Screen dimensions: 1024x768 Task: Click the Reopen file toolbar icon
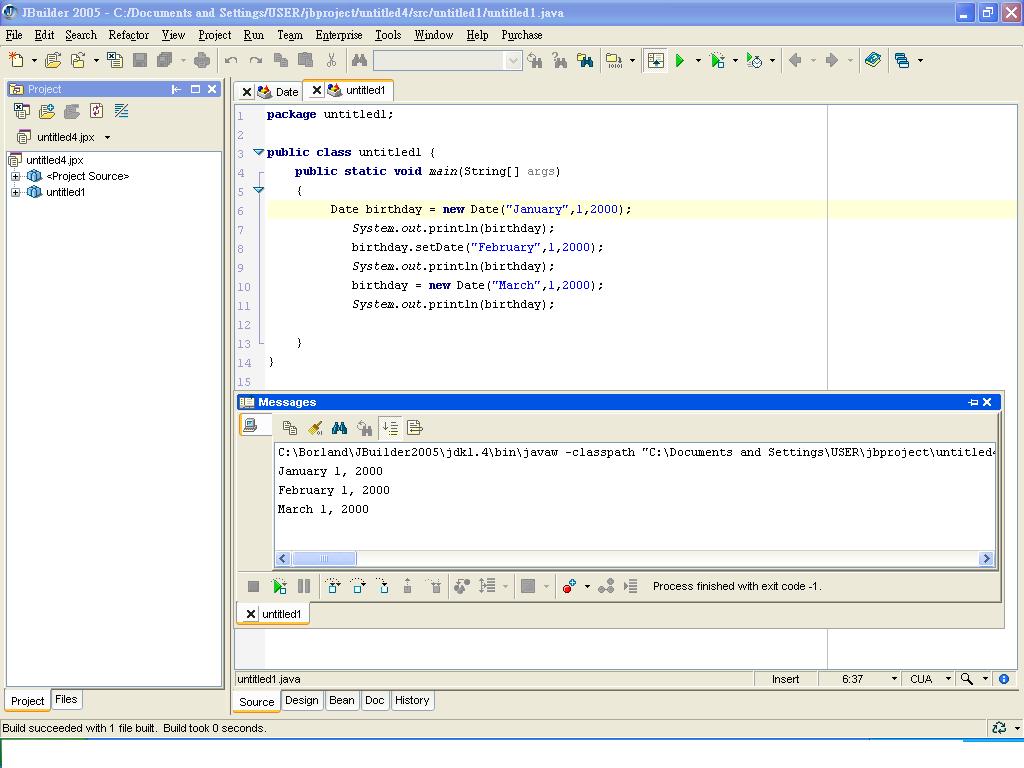78,60
